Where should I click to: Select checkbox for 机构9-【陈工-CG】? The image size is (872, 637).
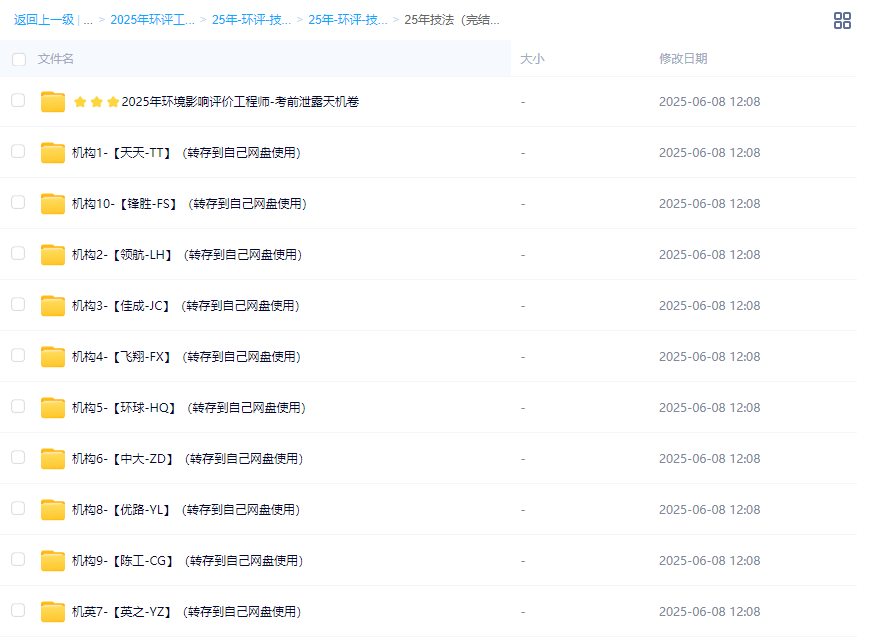pyautogui.click(x=18, y=559)
